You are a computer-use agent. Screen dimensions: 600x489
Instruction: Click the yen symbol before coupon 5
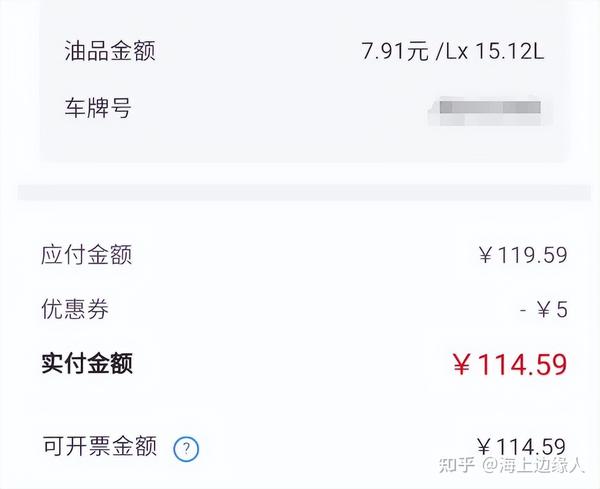(x=544, y=310)
